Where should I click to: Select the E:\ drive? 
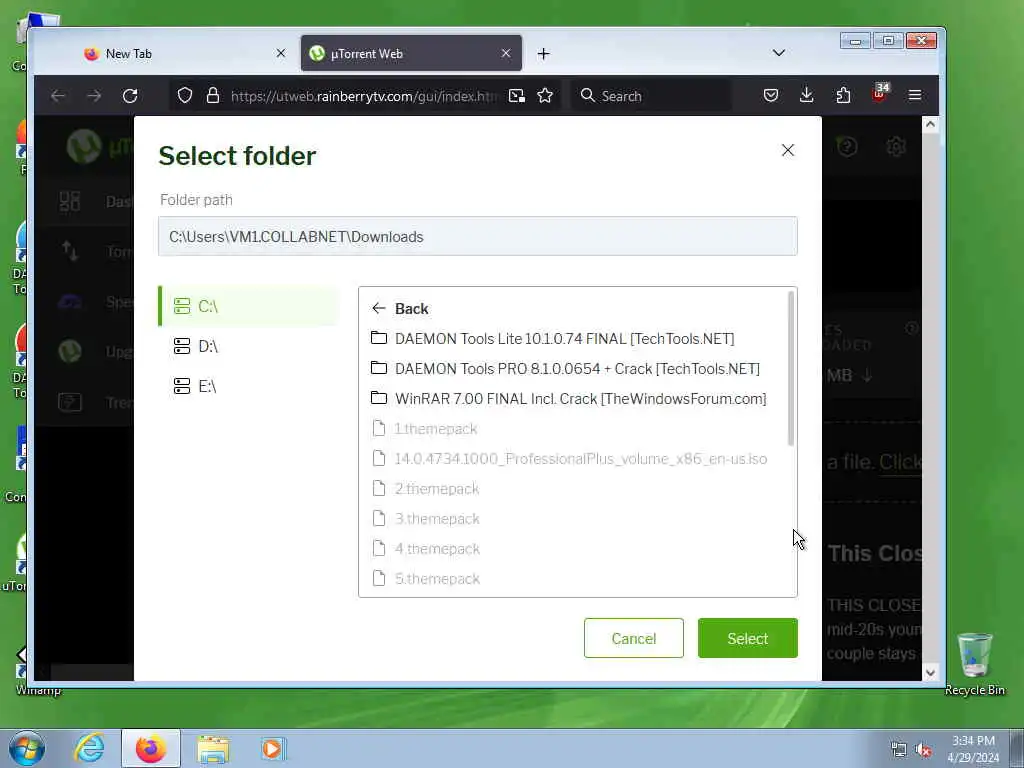coord(249,386)
